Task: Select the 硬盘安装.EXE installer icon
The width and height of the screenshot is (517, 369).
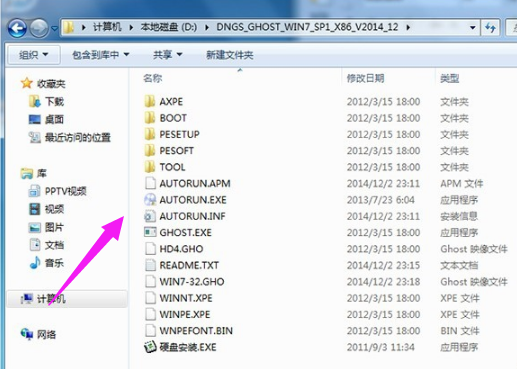Action: coord(150,347)
